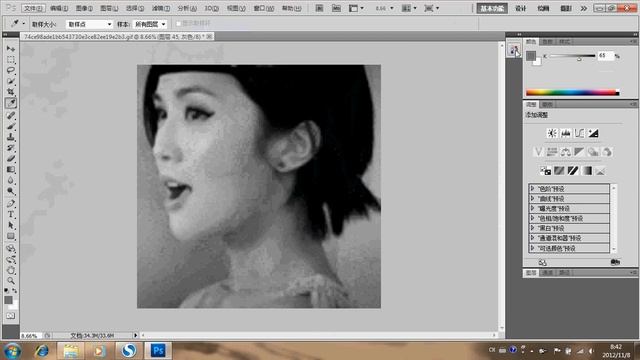
Task: Switch to the 设计 workspace
Action: [520, 8]
